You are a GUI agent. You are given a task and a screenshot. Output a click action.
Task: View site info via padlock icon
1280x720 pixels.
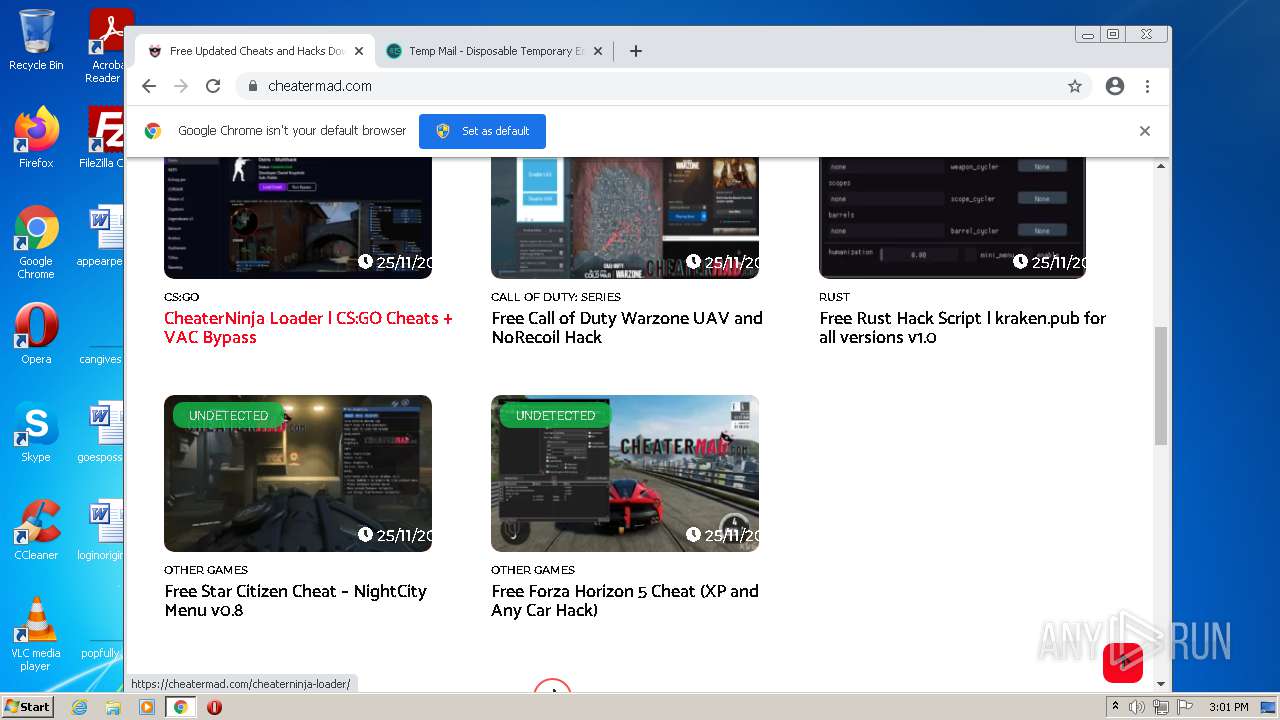point(252,86)
